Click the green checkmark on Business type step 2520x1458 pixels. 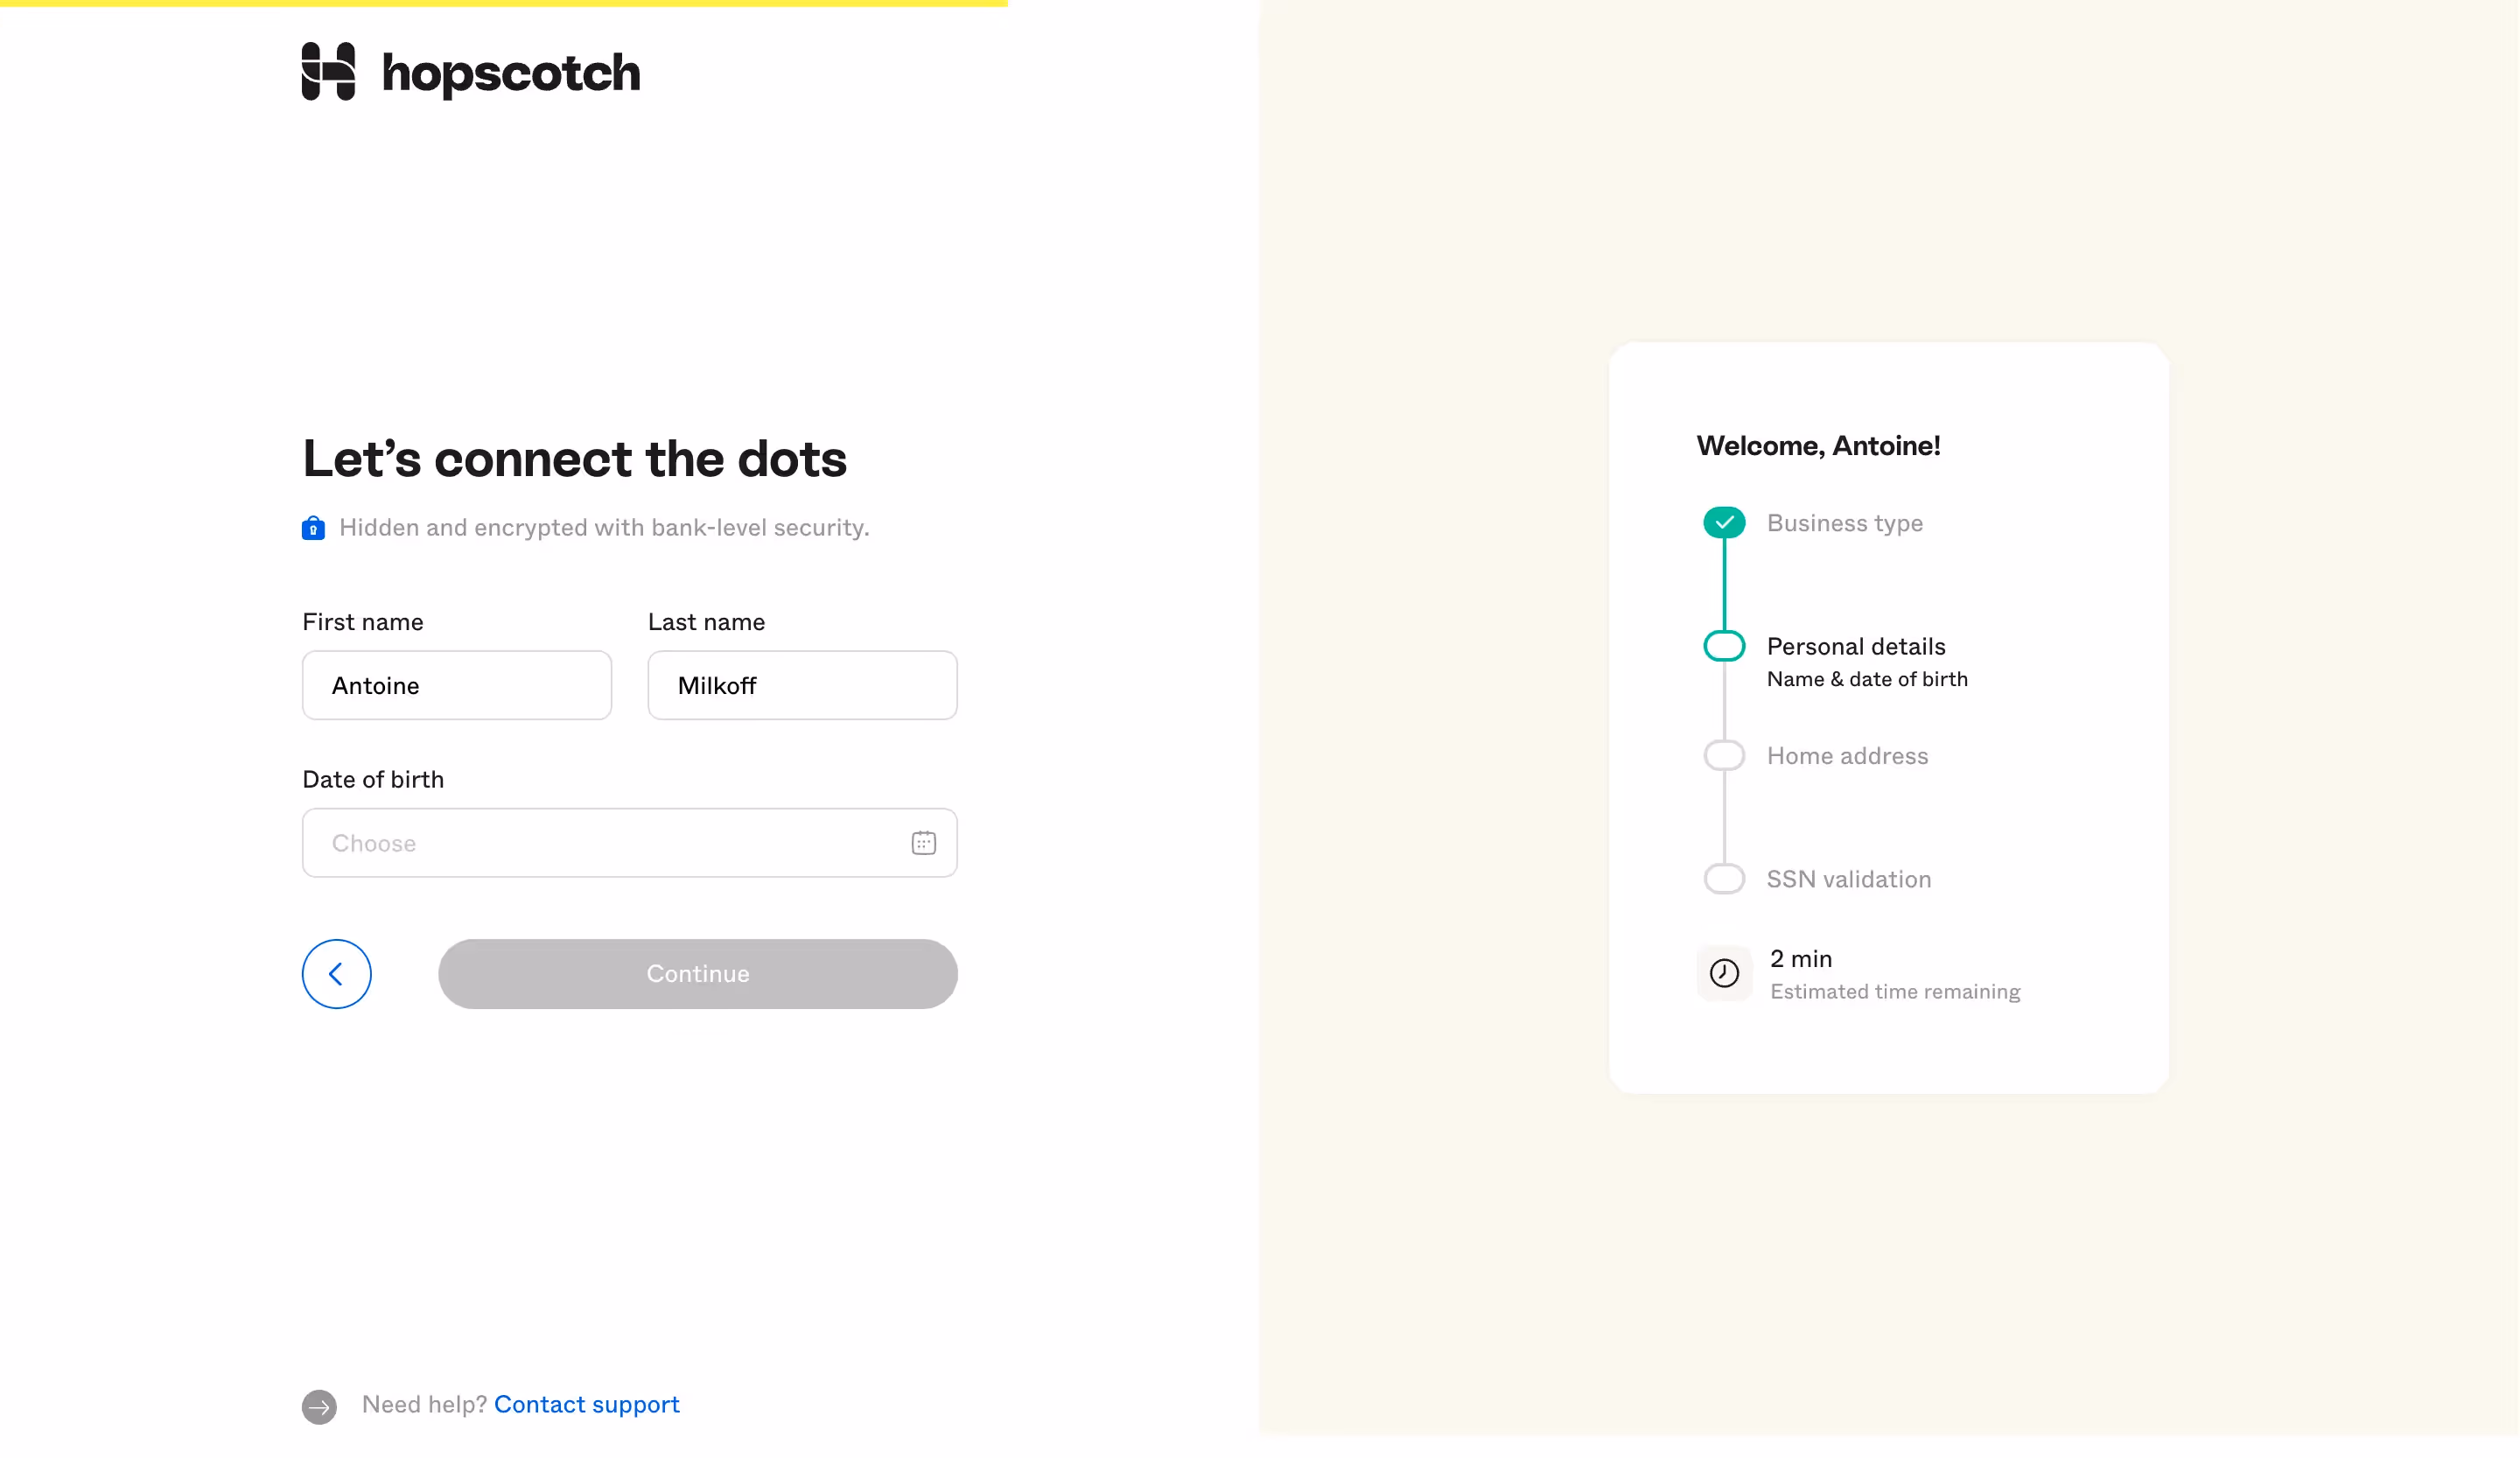[x=1724, y=521]
